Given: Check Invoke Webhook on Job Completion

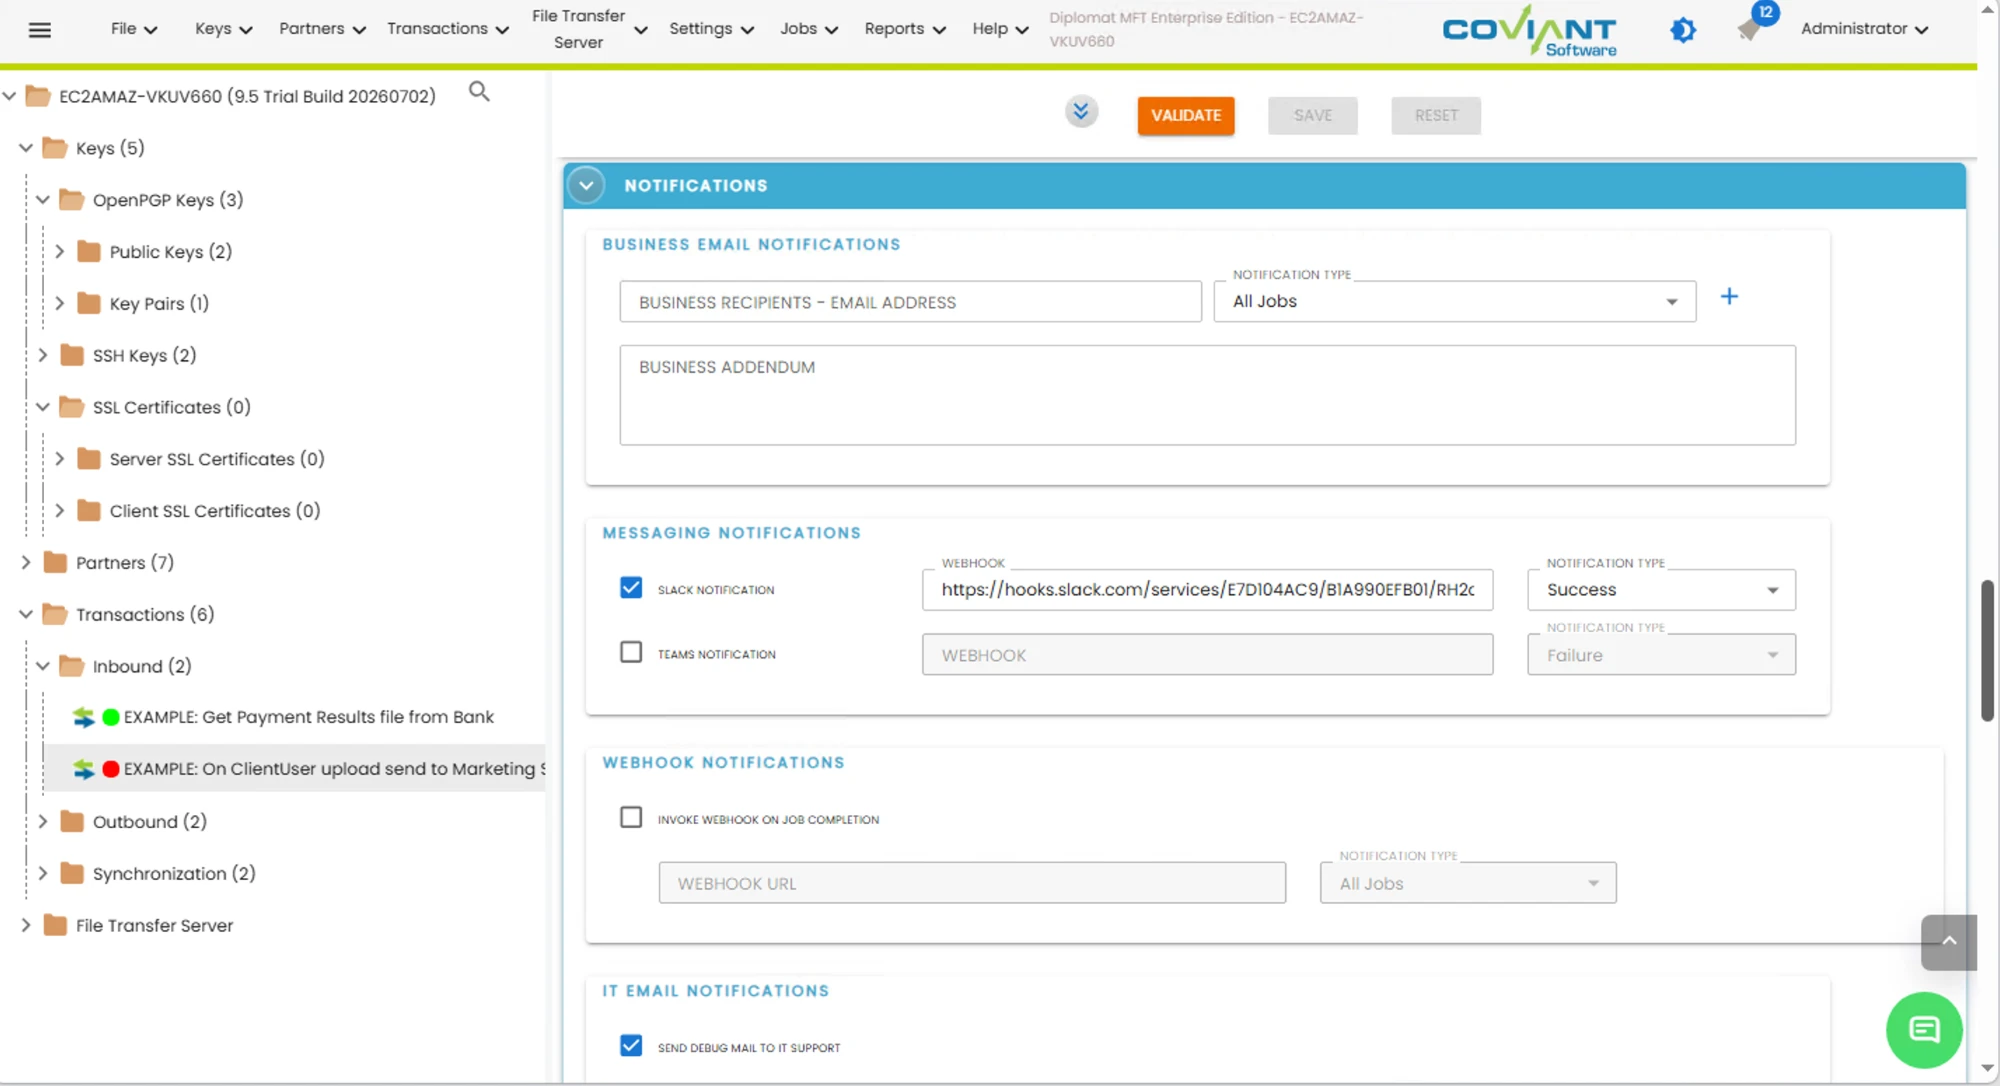Looking at the screenshot, I should point(631,818).
